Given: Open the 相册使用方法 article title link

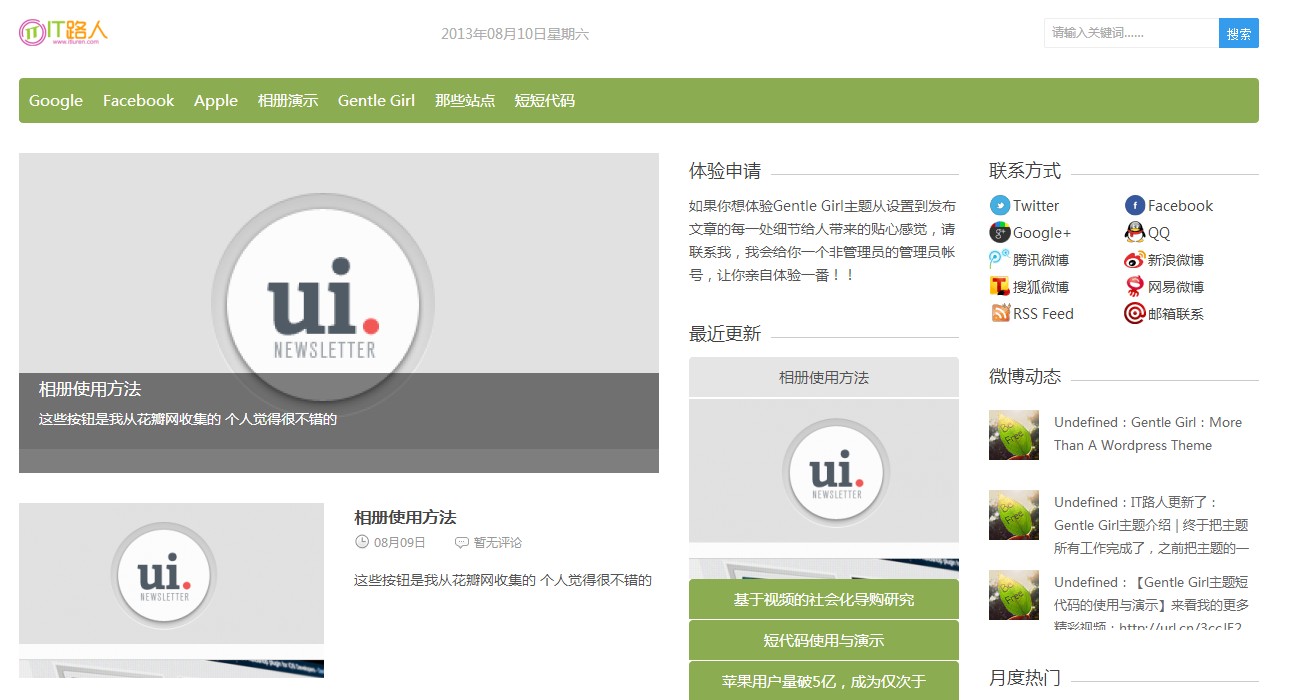Looking at the screenshot, I should click(405, 517).
